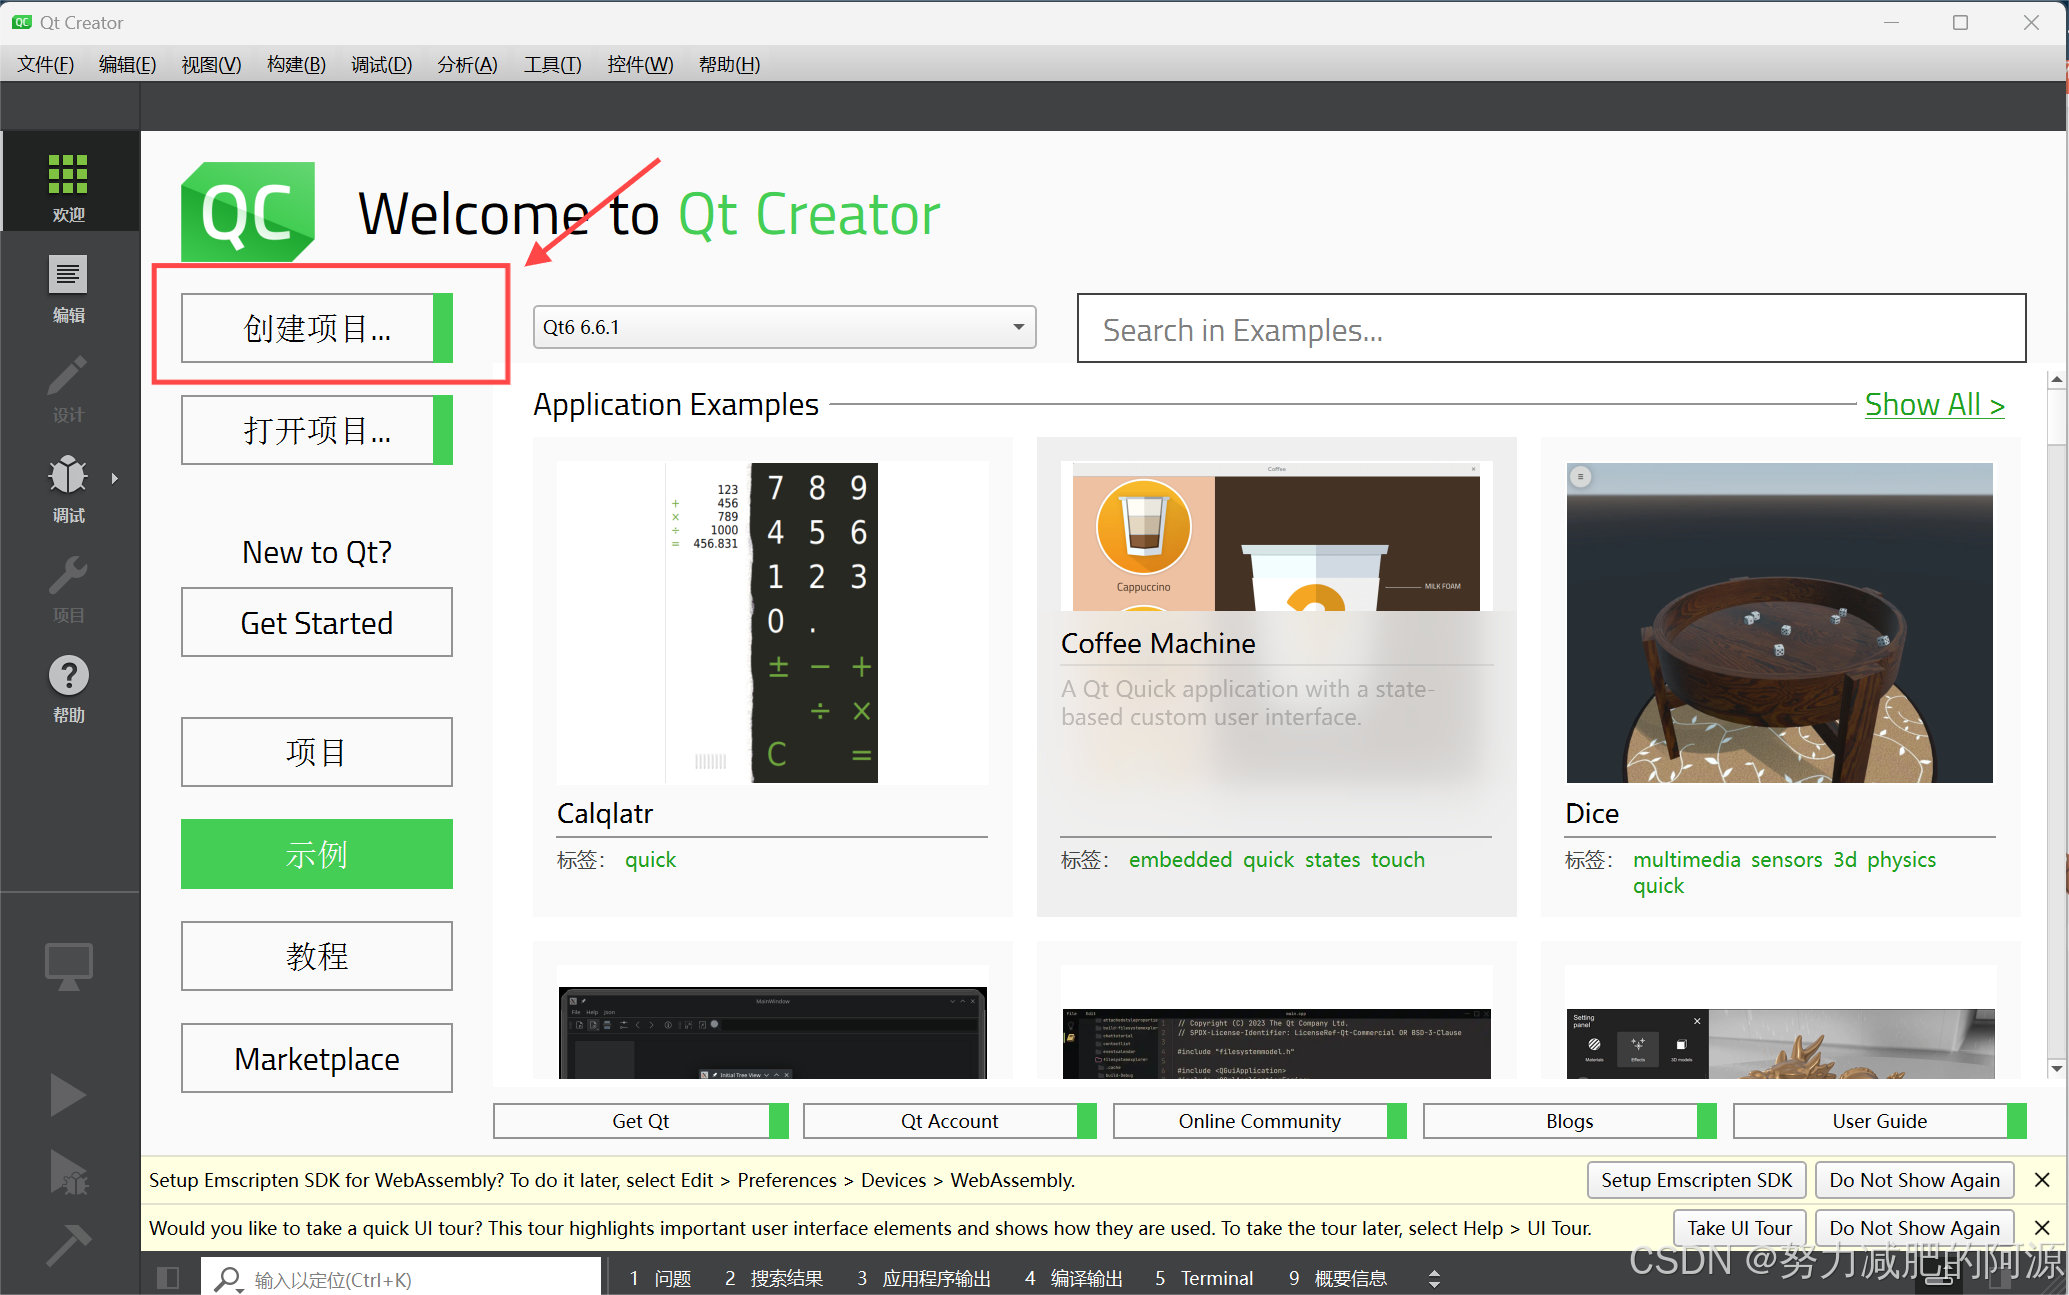Screen dimensions: 2069x1295
Task: Click Setup Emscripten SDK button
Action: pyautogui.click(x=1697, y=1180)
